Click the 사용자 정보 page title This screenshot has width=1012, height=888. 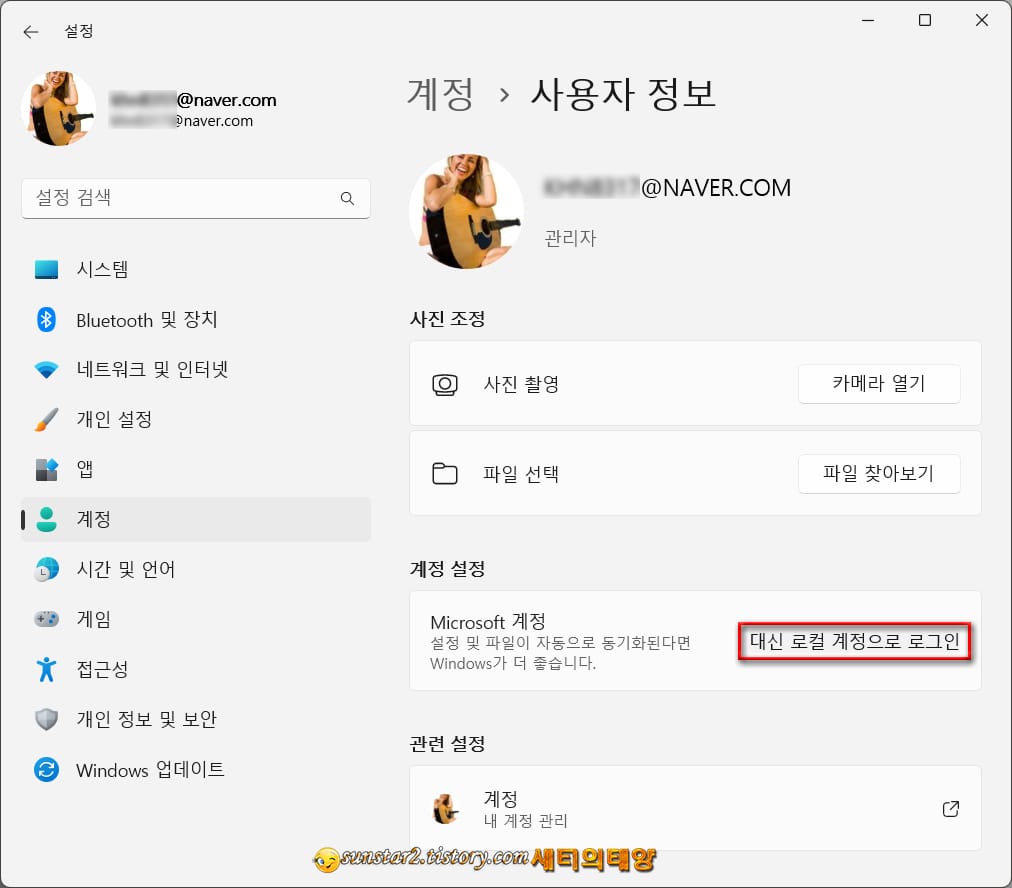click(x=623, y=94)
